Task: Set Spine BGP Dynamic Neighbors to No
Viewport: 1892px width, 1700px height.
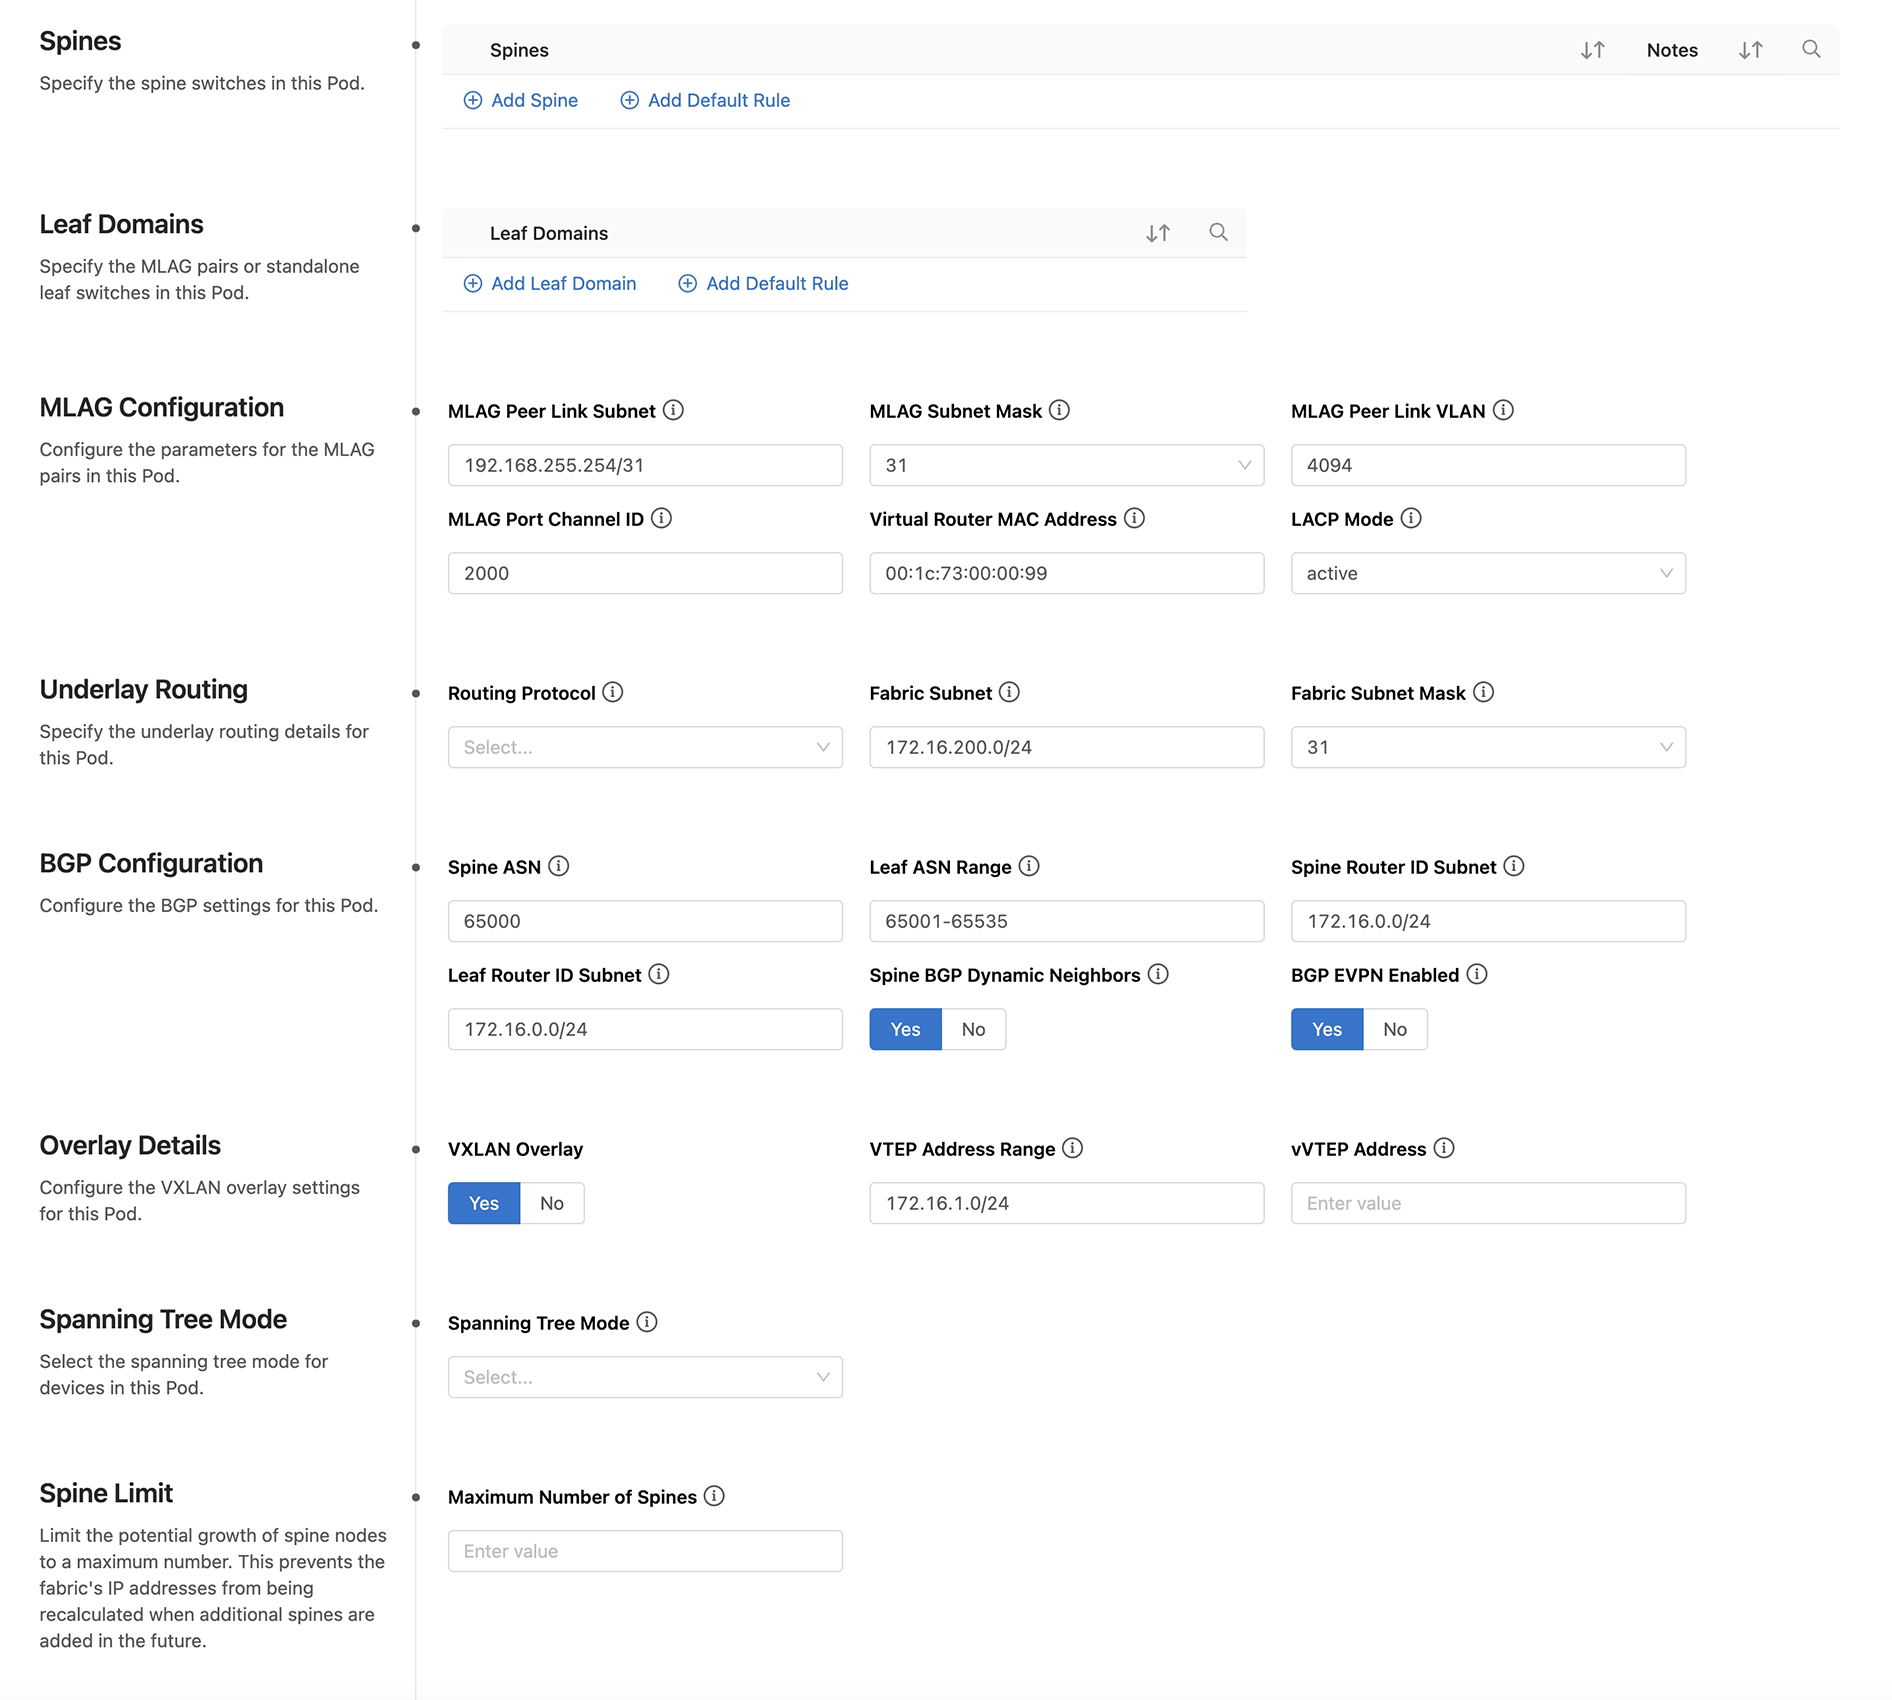Action: point(972,1029)
